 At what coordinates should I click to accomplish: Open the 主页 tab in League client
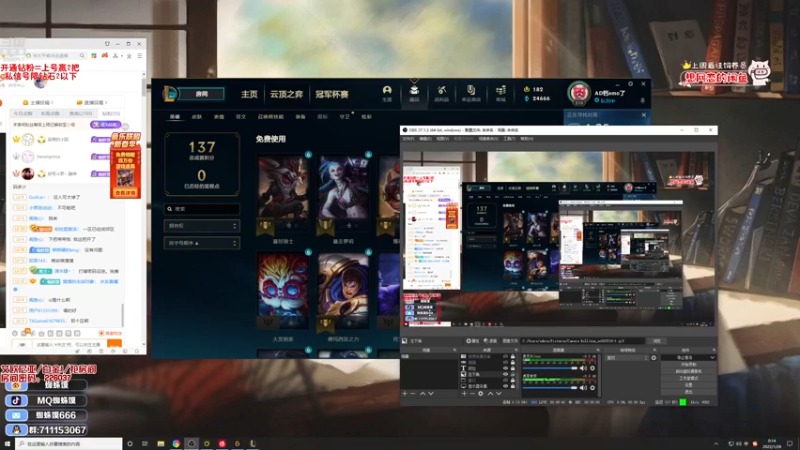[249, 94]
